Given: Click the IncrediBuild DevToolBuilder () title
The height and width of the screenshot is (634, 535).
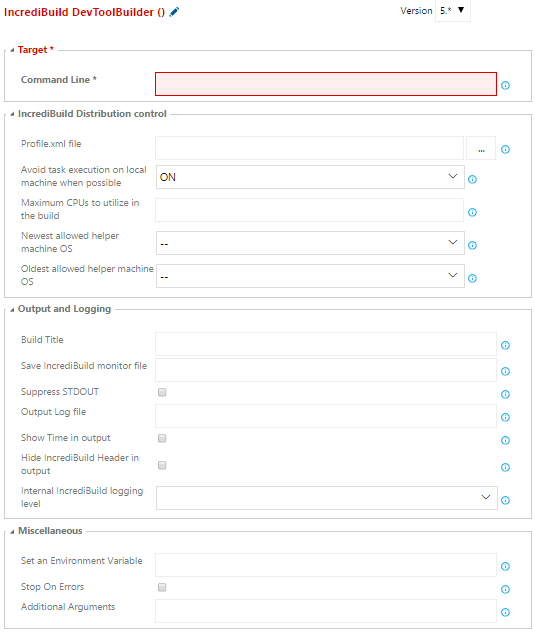Looking at the screenshot, I should click(84, 12).
